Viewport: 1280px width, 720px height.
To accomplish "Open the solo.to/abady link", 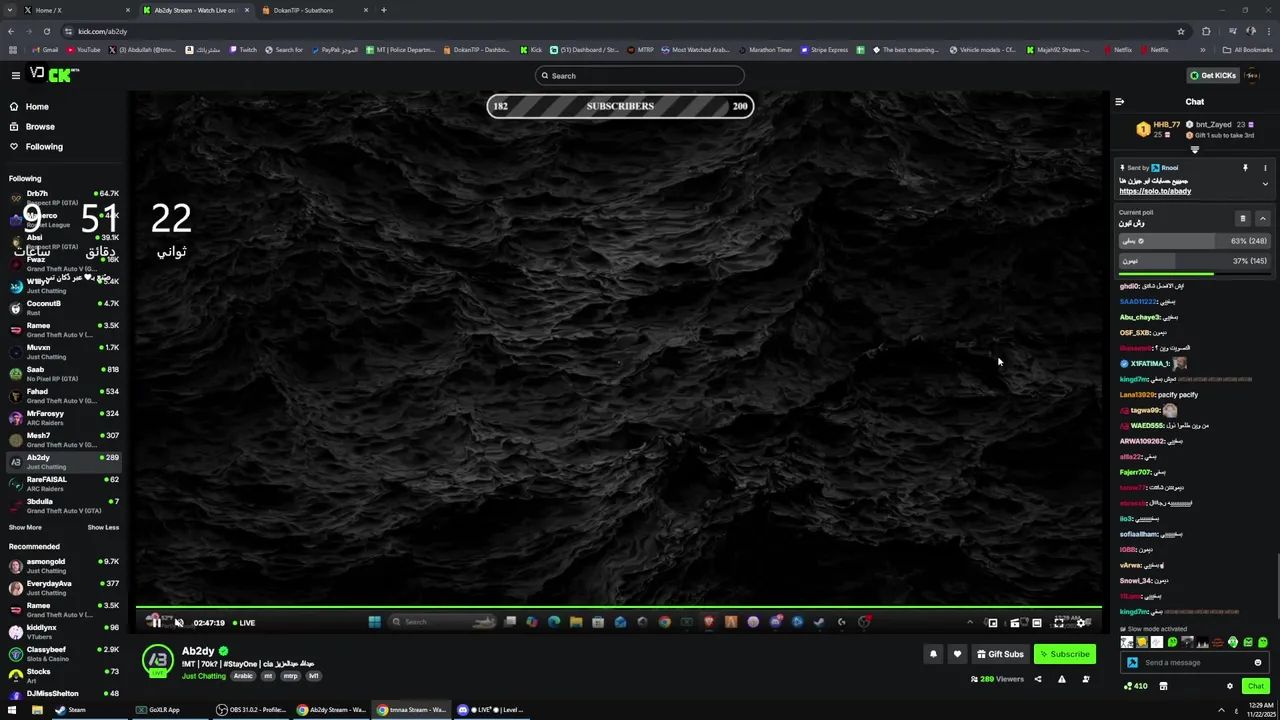I will [1155, 191].
